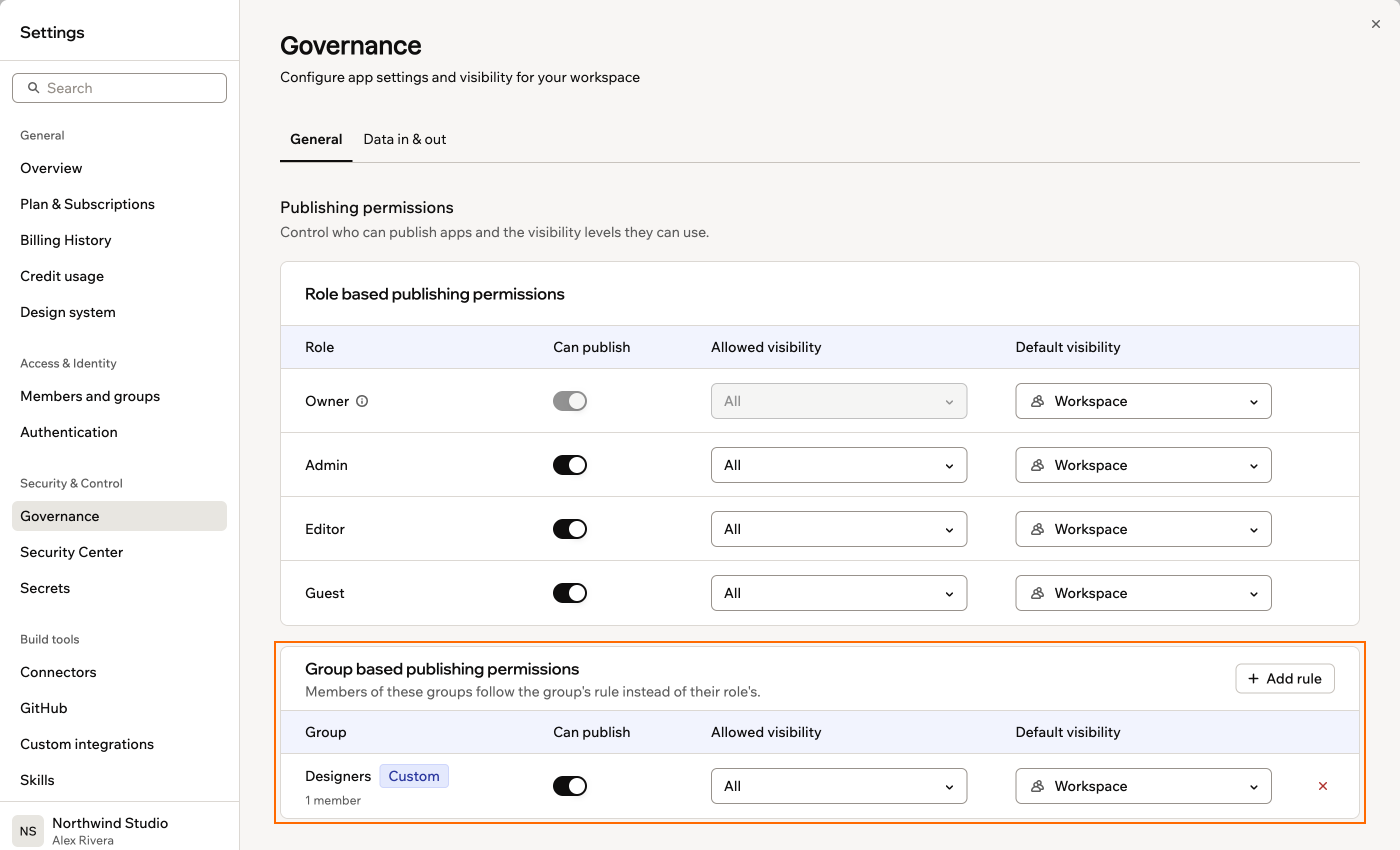This screenshot has width=1400, height=850.
Task: Click the Custom tag beside Designers
Action: (x=414, y=776)
